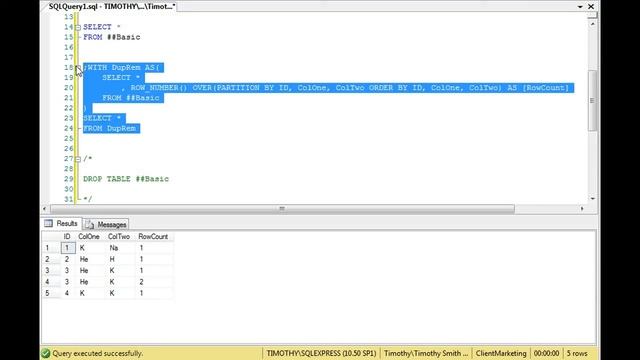Select result row header 2
Screen dimensions: 640x360
[51, 259]
